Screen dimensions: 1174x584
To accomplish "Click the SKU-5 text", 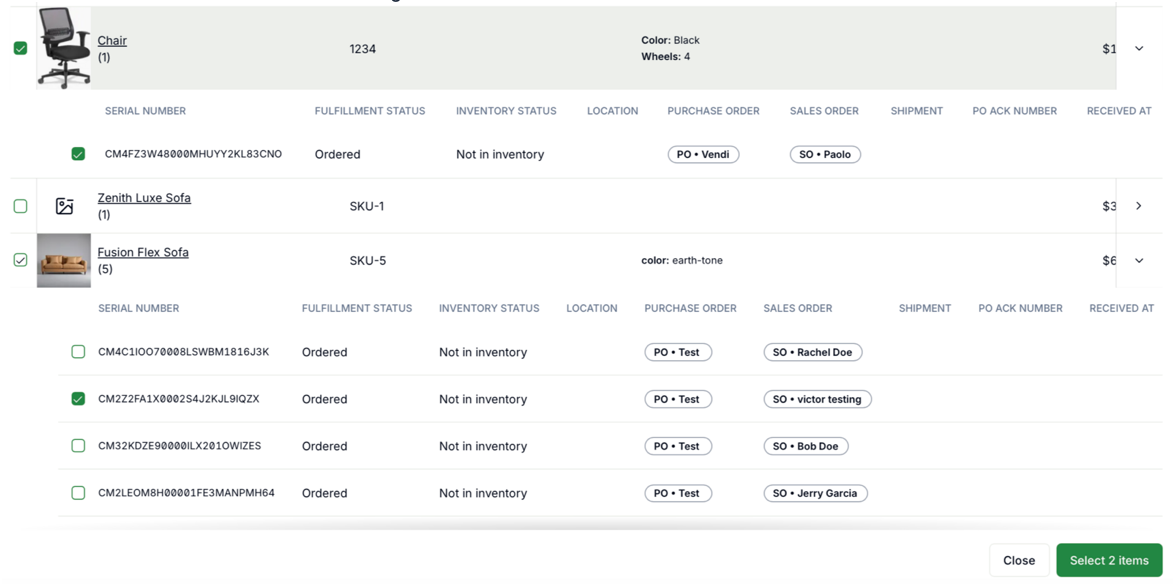I will pos(368,261).
